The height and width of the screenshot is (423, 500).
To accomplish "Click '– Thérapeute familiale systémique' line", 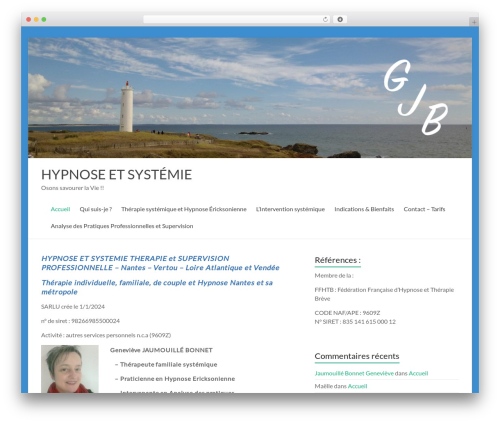I will (166, 365).
